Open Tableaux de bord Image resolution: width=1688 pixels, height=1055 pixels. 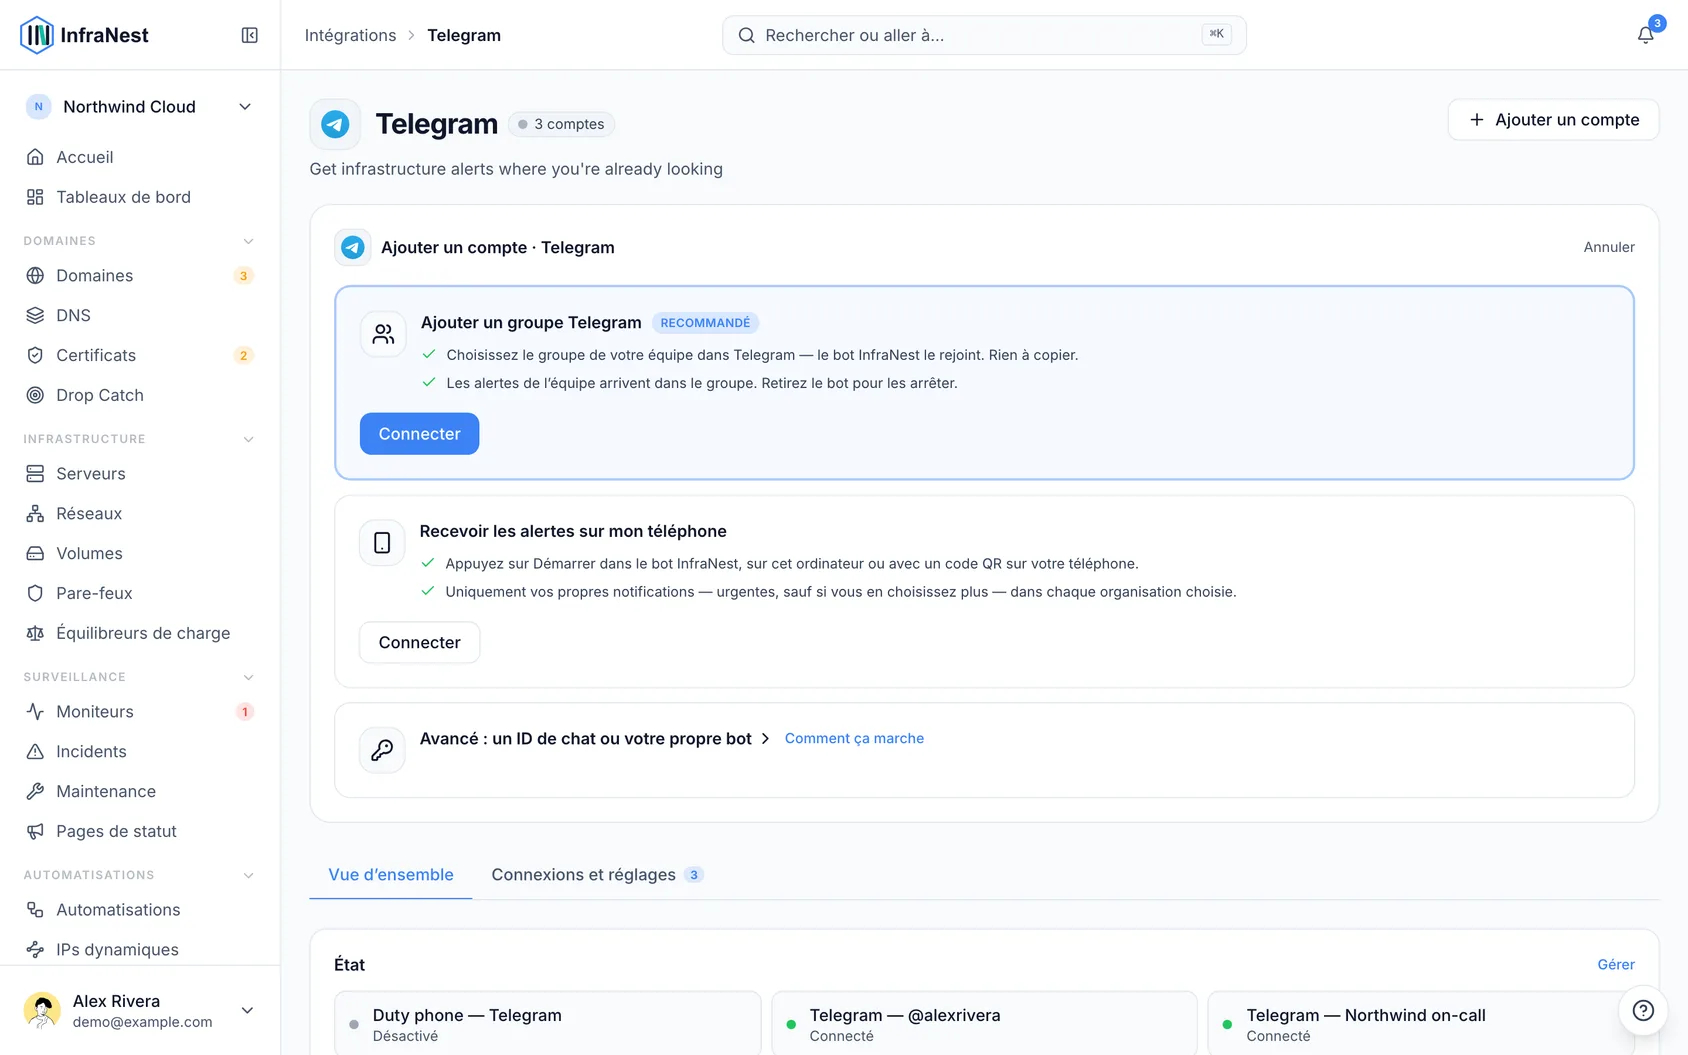(140, 197)
